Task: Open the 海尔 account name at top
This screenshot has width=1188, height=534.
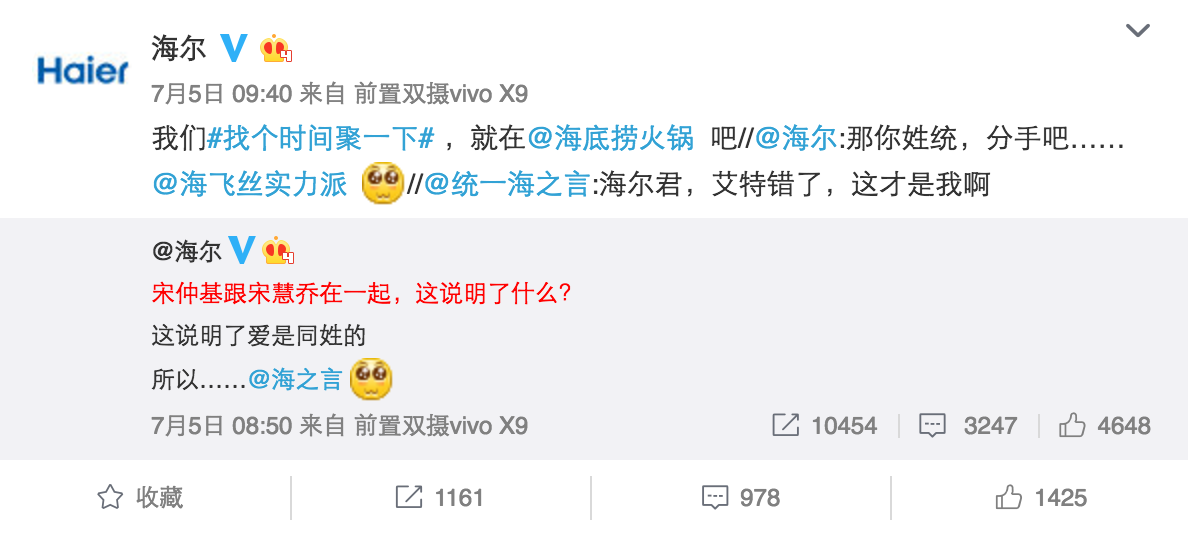Action: (178, 49)
